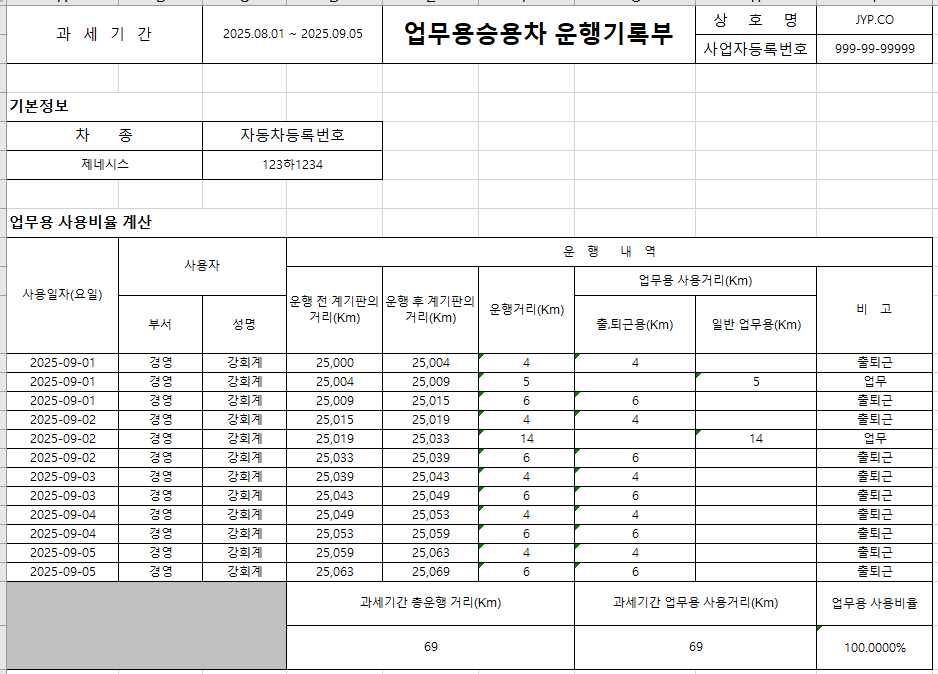This screenshot has height=674, width=938.
Task: Select the odometer cell showing 25,000
Action: 334,363
